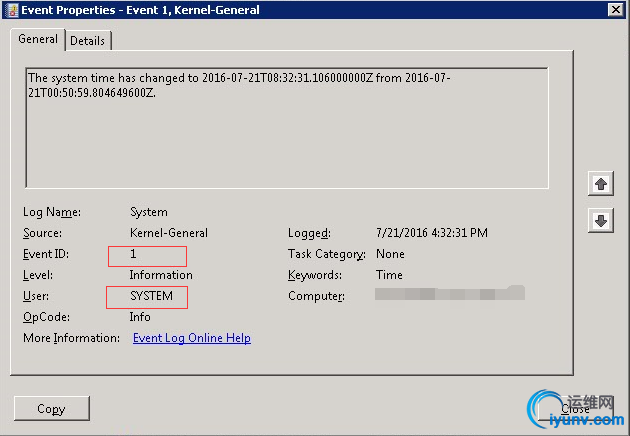
Task: Open the Event Log Online Help link
Action: click(x=192, y=338)
